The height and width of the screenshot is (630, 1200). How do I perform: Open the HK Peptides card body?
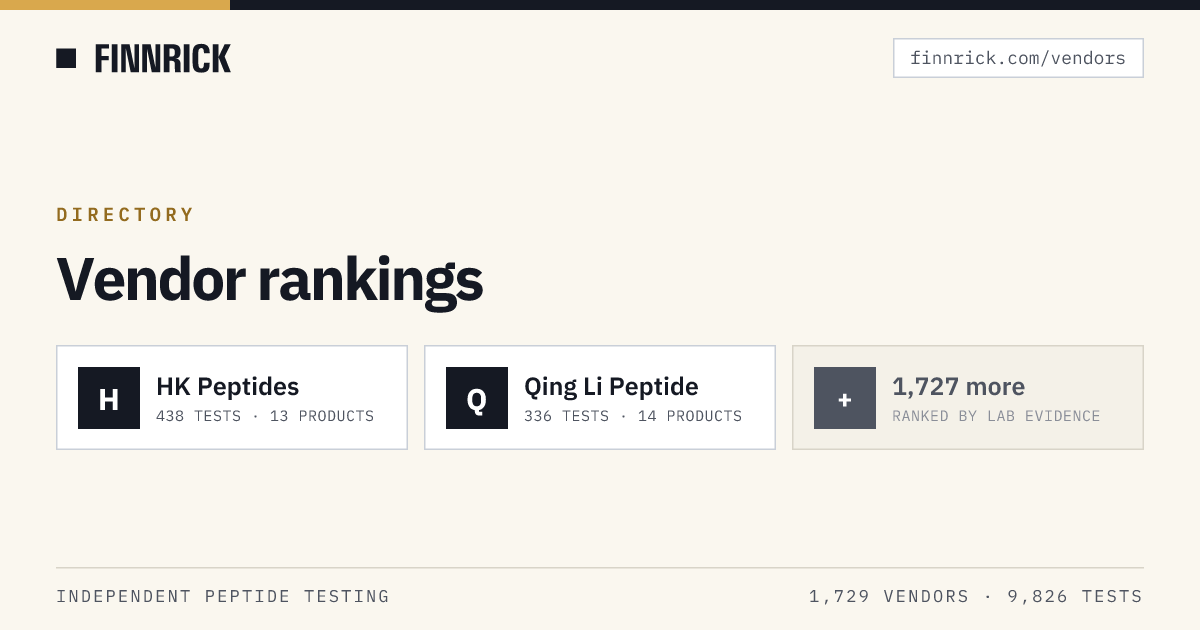click(232, 398)
